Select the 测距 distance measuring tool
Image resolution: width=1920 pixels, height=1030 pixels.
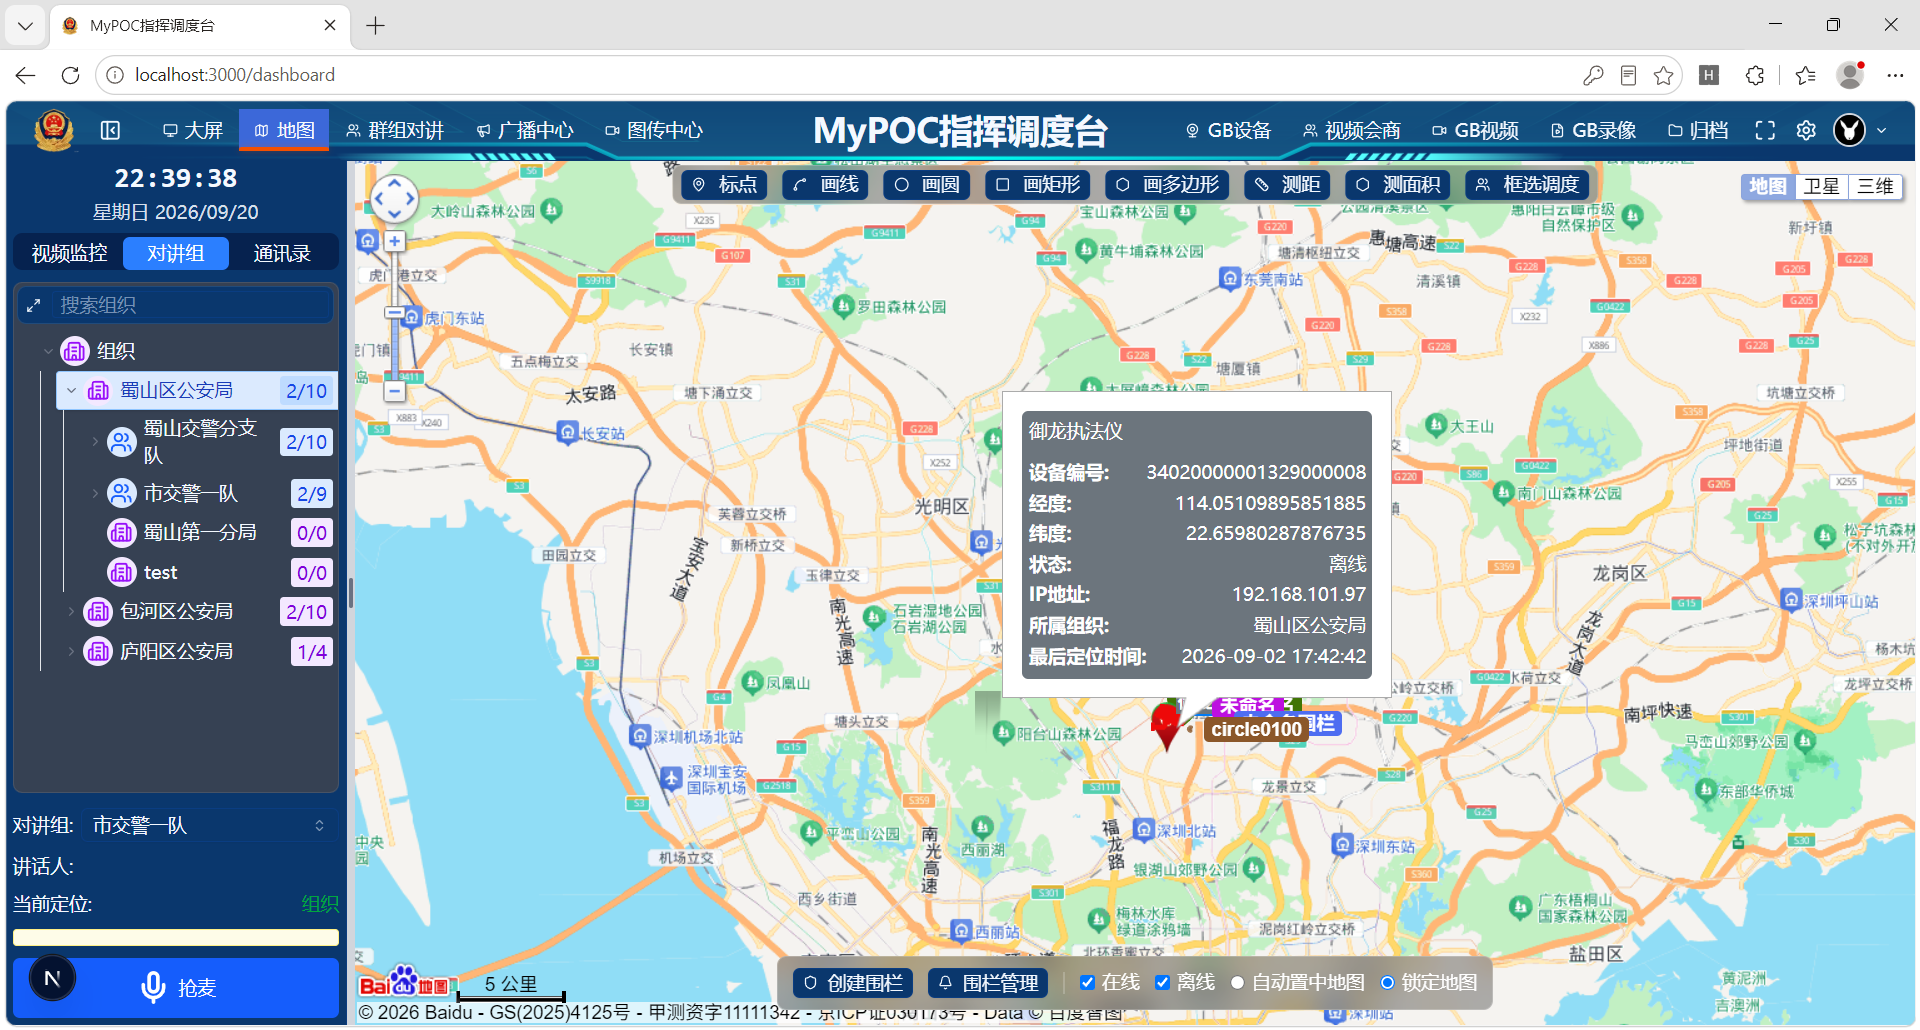tap(1287, 185)
